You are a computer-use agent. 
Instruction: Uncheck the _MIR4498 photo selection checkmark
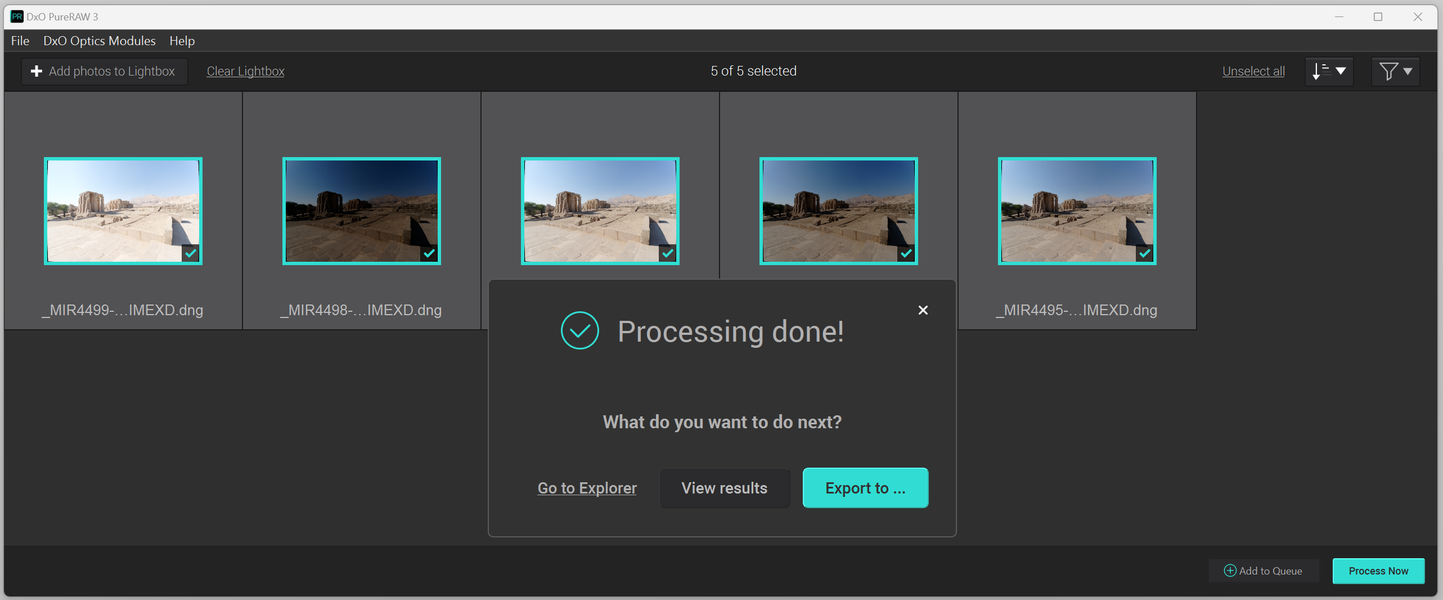pyautogui.click(x=429, y=254)
